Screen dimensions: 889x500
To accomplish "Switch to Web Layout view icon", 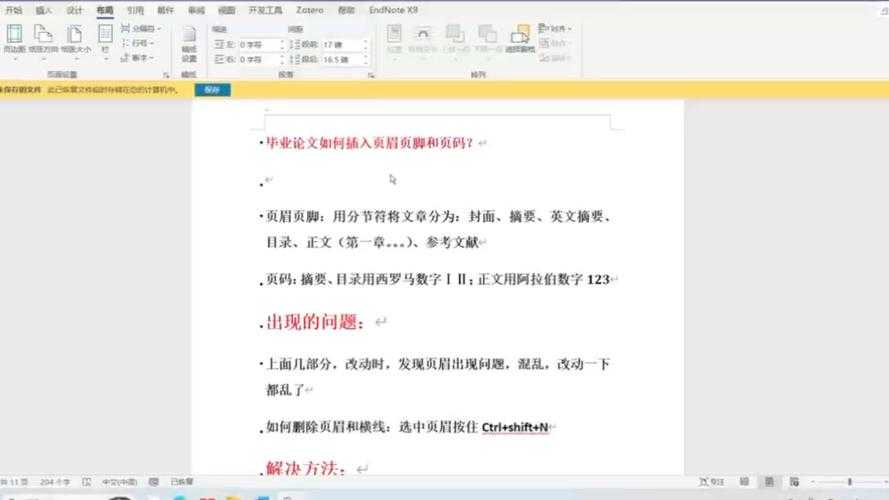I will 794,482.
